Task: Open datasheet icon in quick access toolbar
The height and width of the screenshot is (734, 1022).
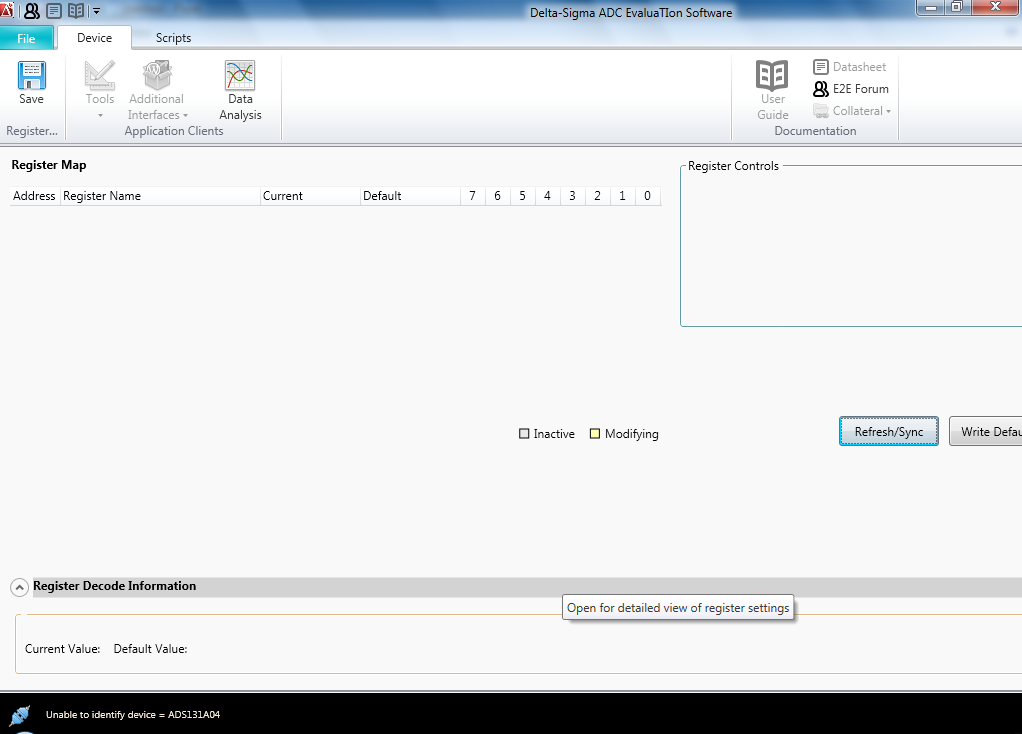Action: (54, 11)
